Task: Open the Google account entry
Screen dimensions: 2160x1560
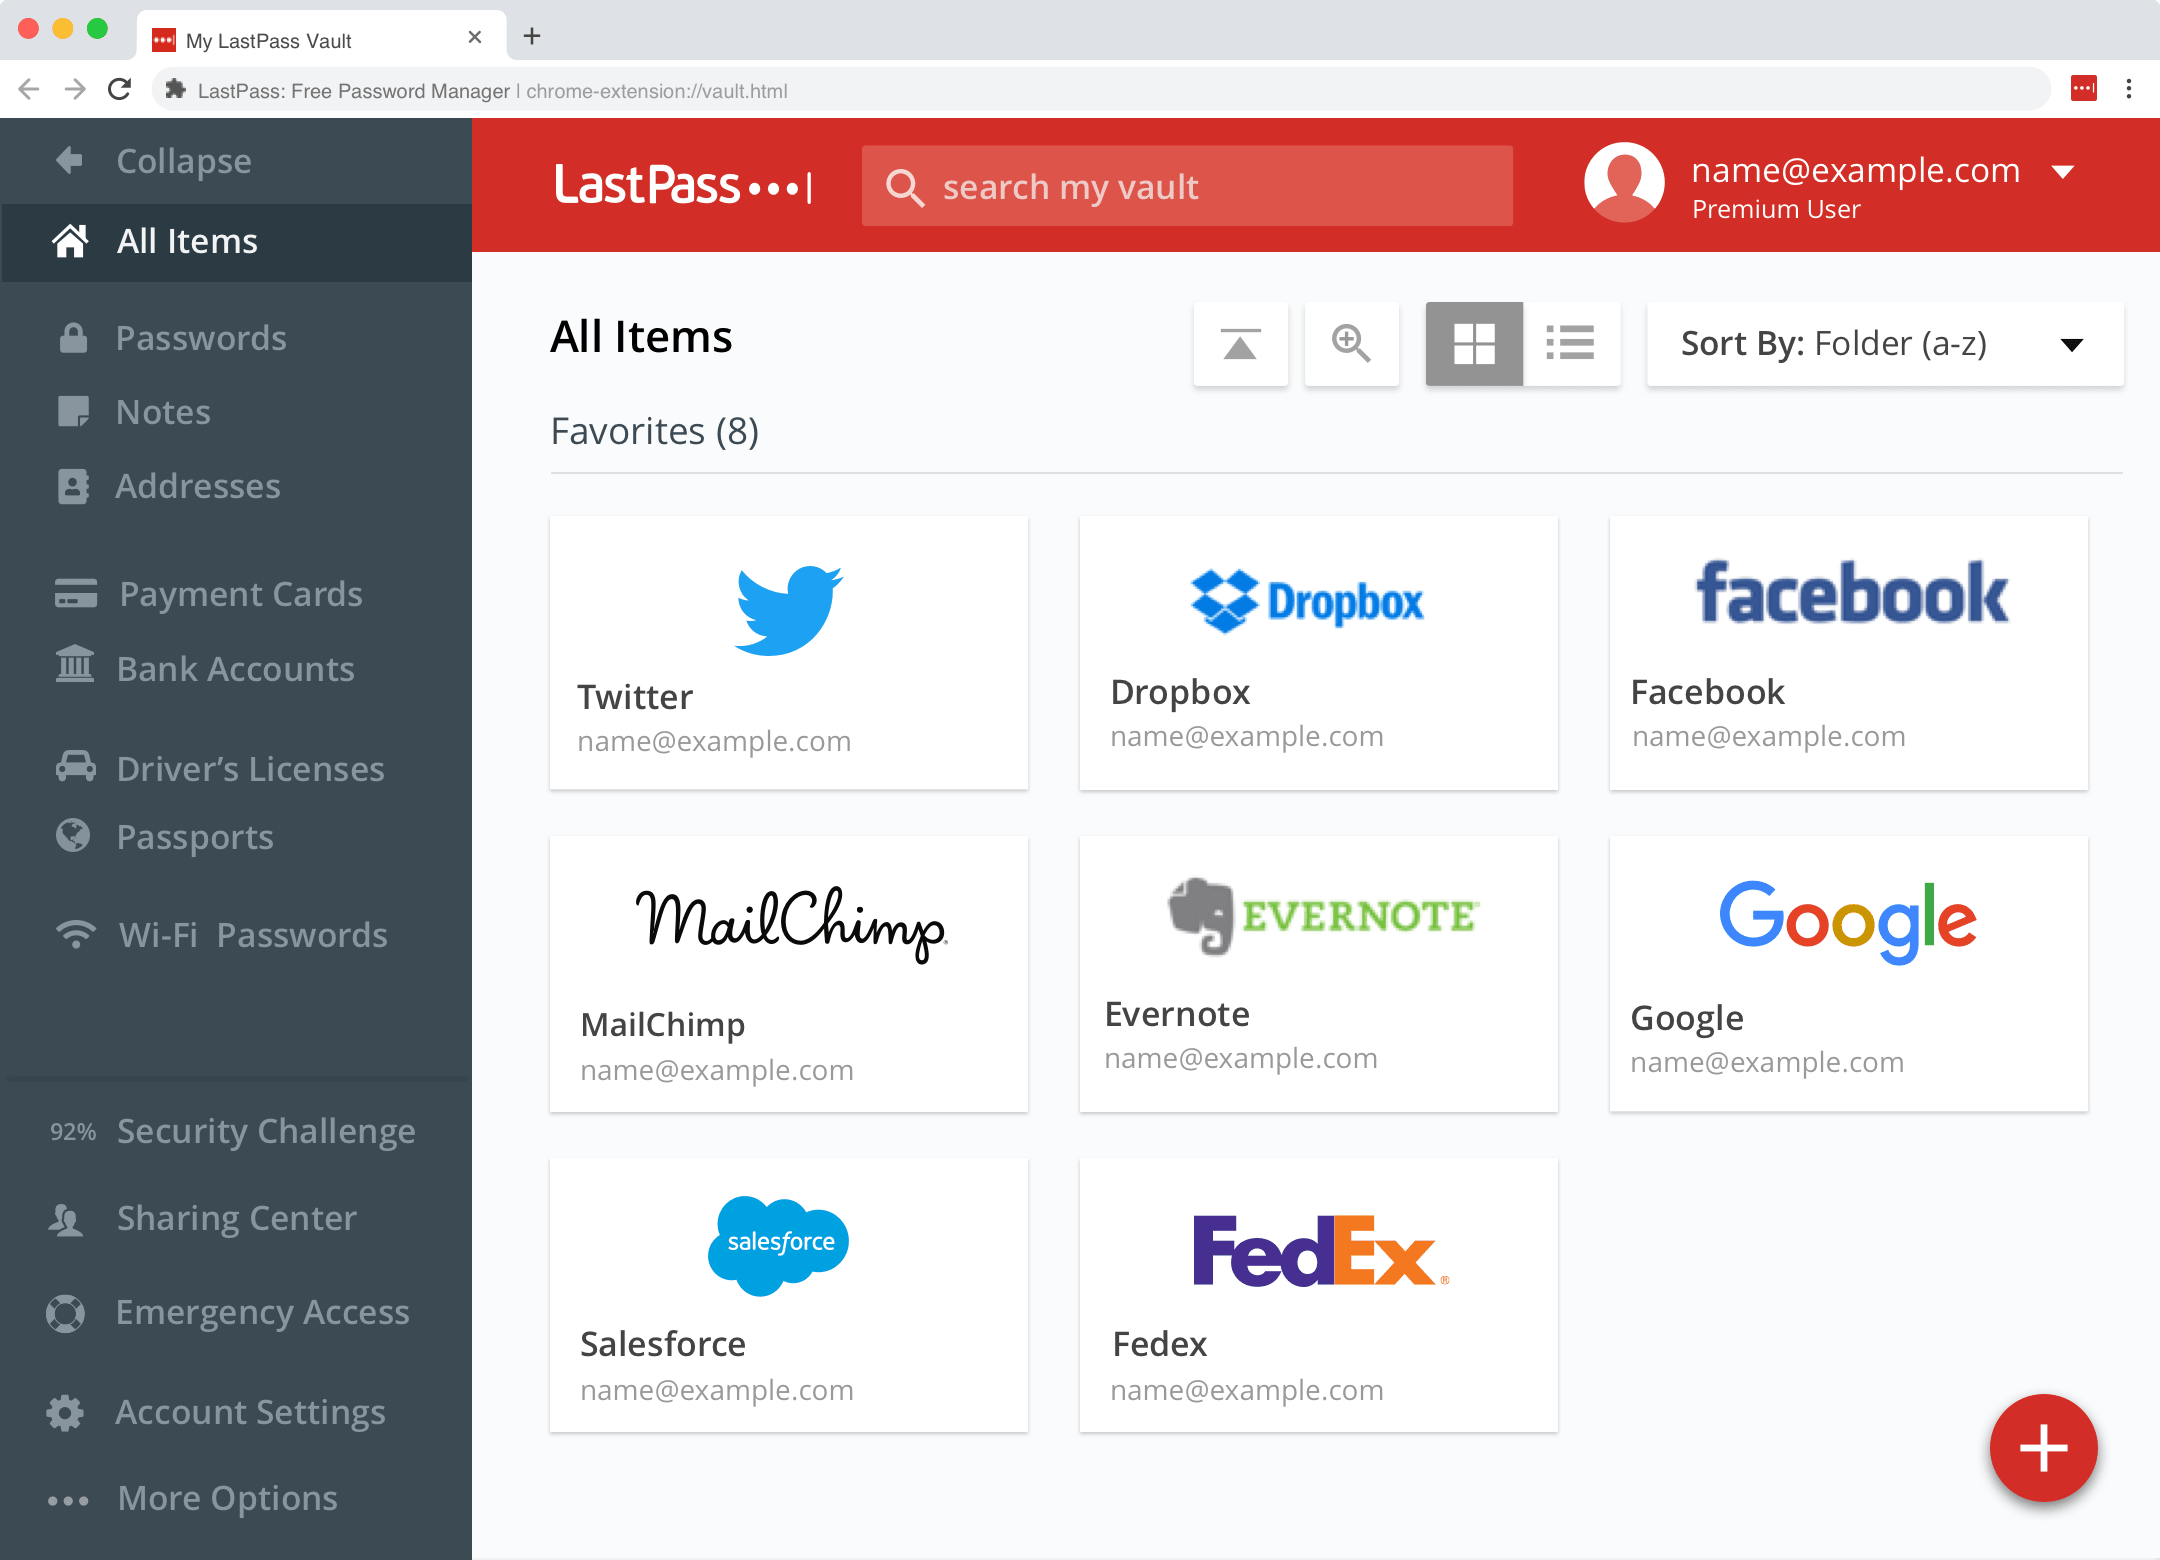Action: click(x=1845, y=973)
